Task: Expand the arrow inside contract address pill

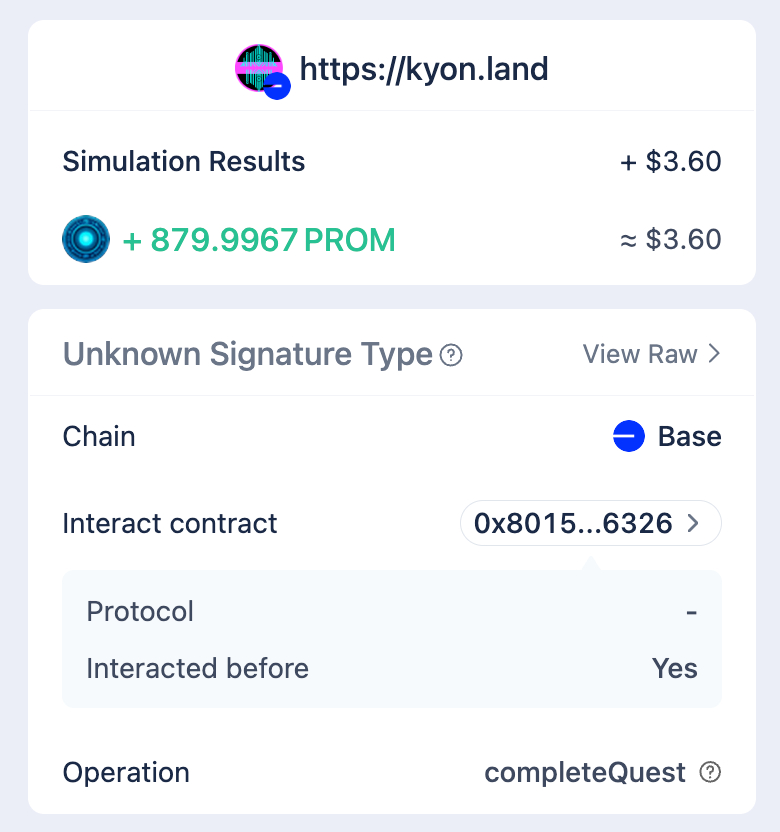Action: click(693, 523)
